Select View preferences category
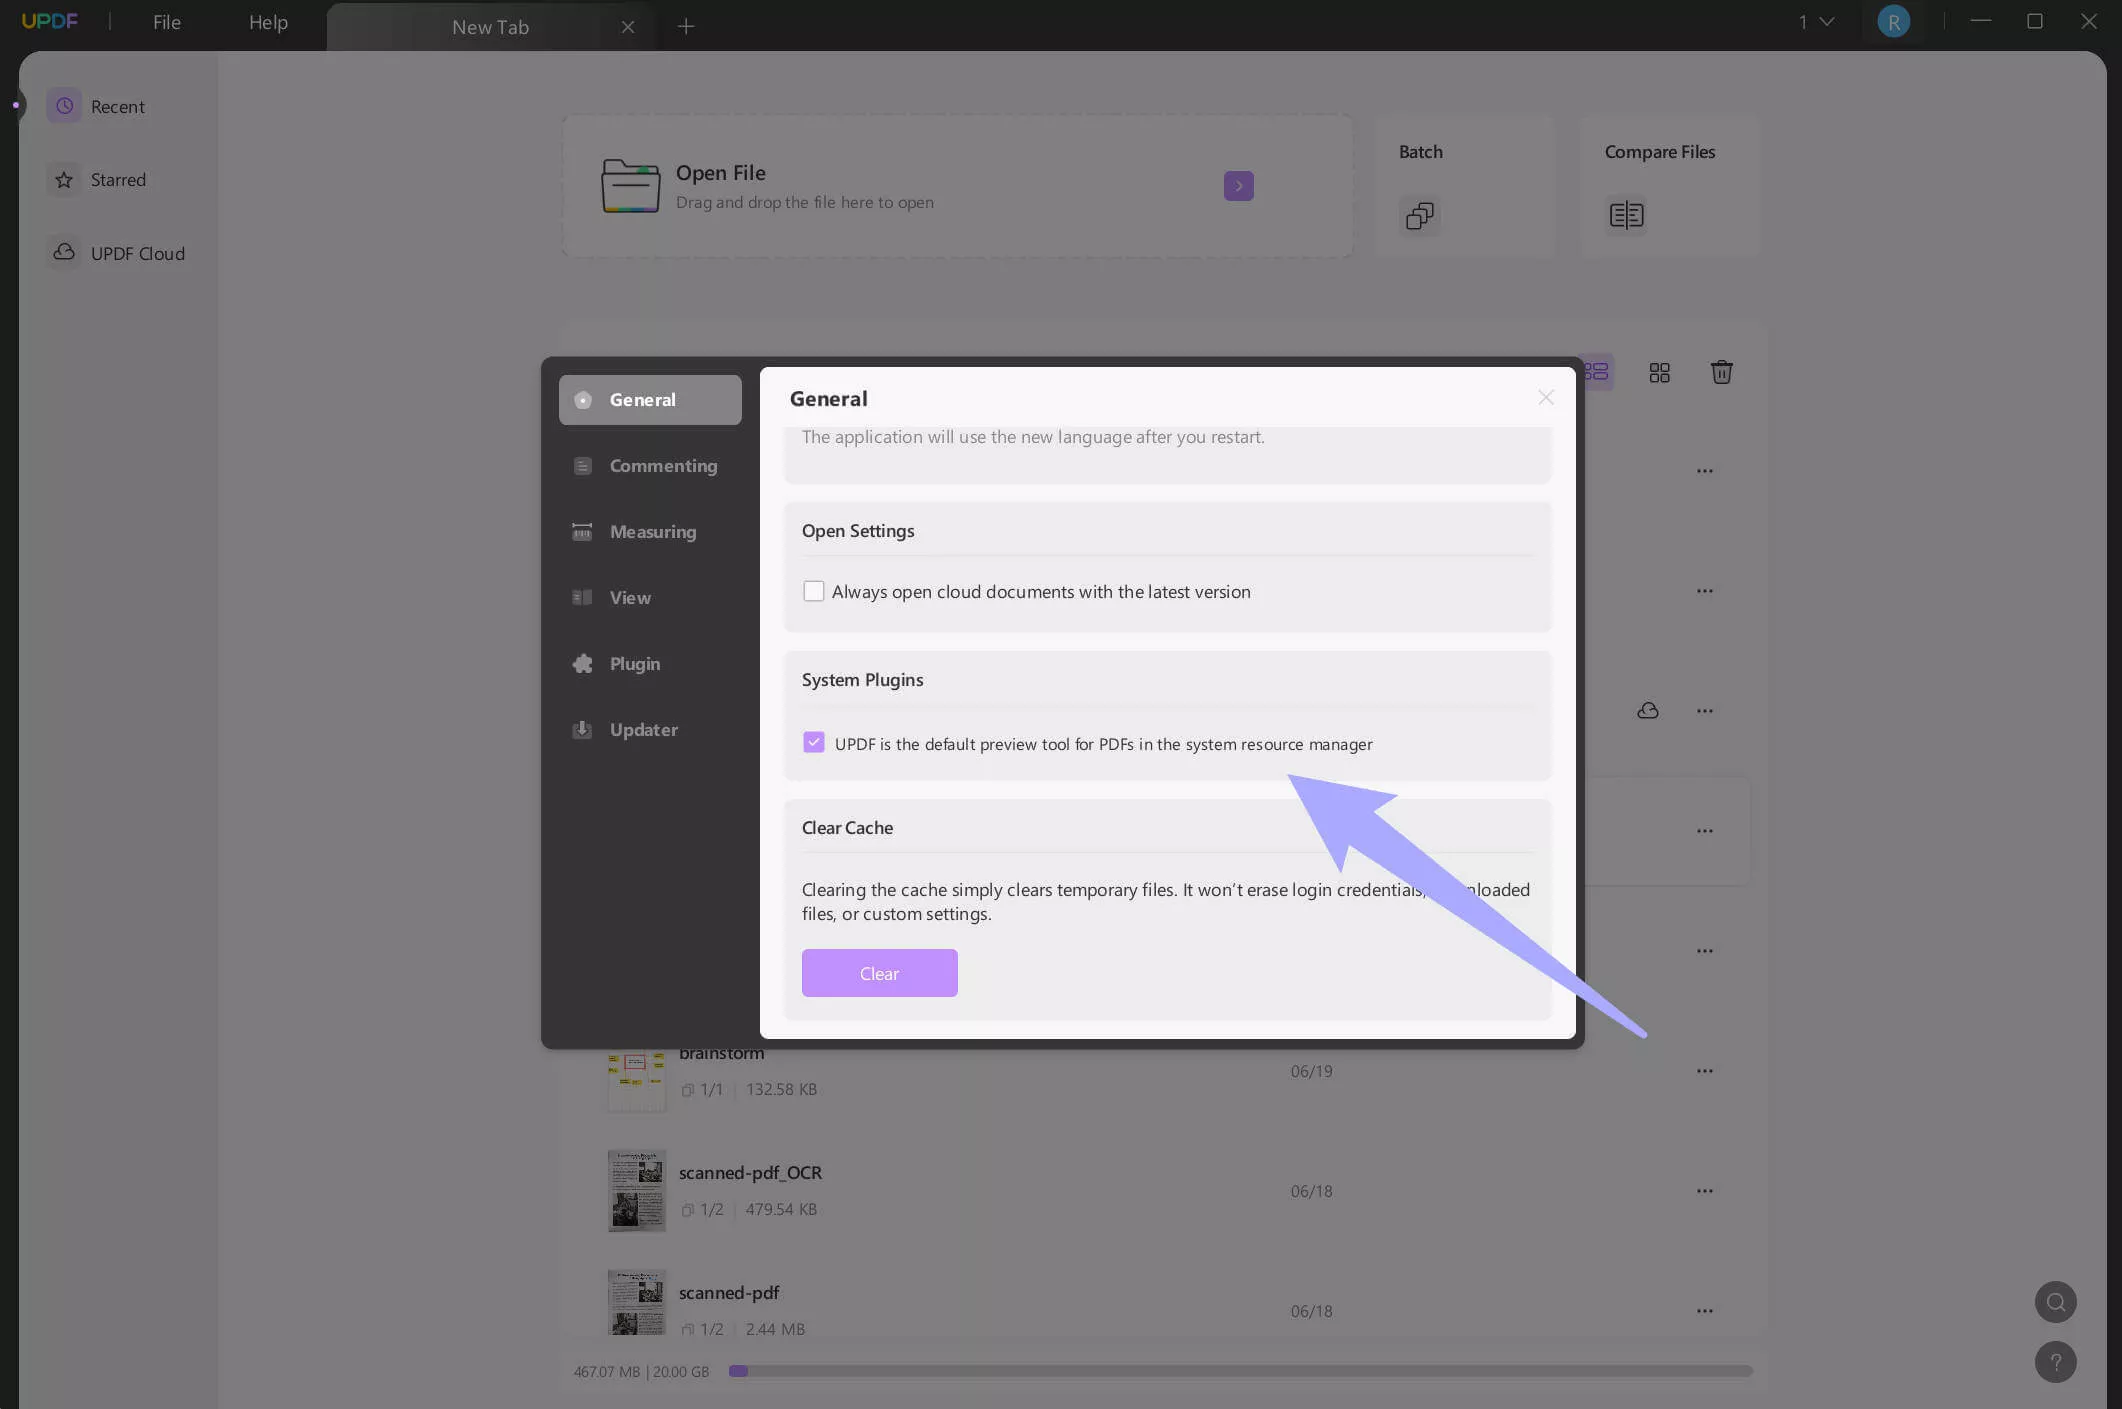 tap(650, 598)
